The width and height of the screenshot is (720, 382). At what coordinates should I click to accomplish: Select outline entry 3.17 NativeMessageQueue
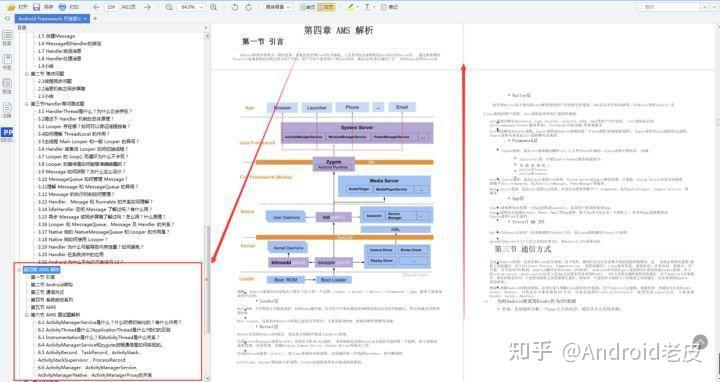pos(103,232)
